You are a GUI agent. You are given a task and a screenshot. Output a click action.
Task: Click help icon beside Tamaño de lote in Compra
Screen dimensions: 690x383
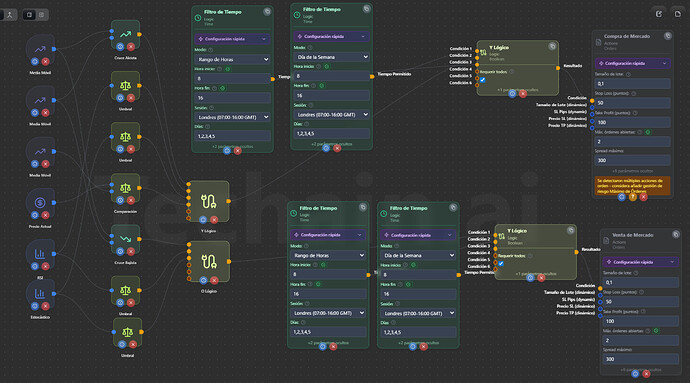tap(628, 74)
